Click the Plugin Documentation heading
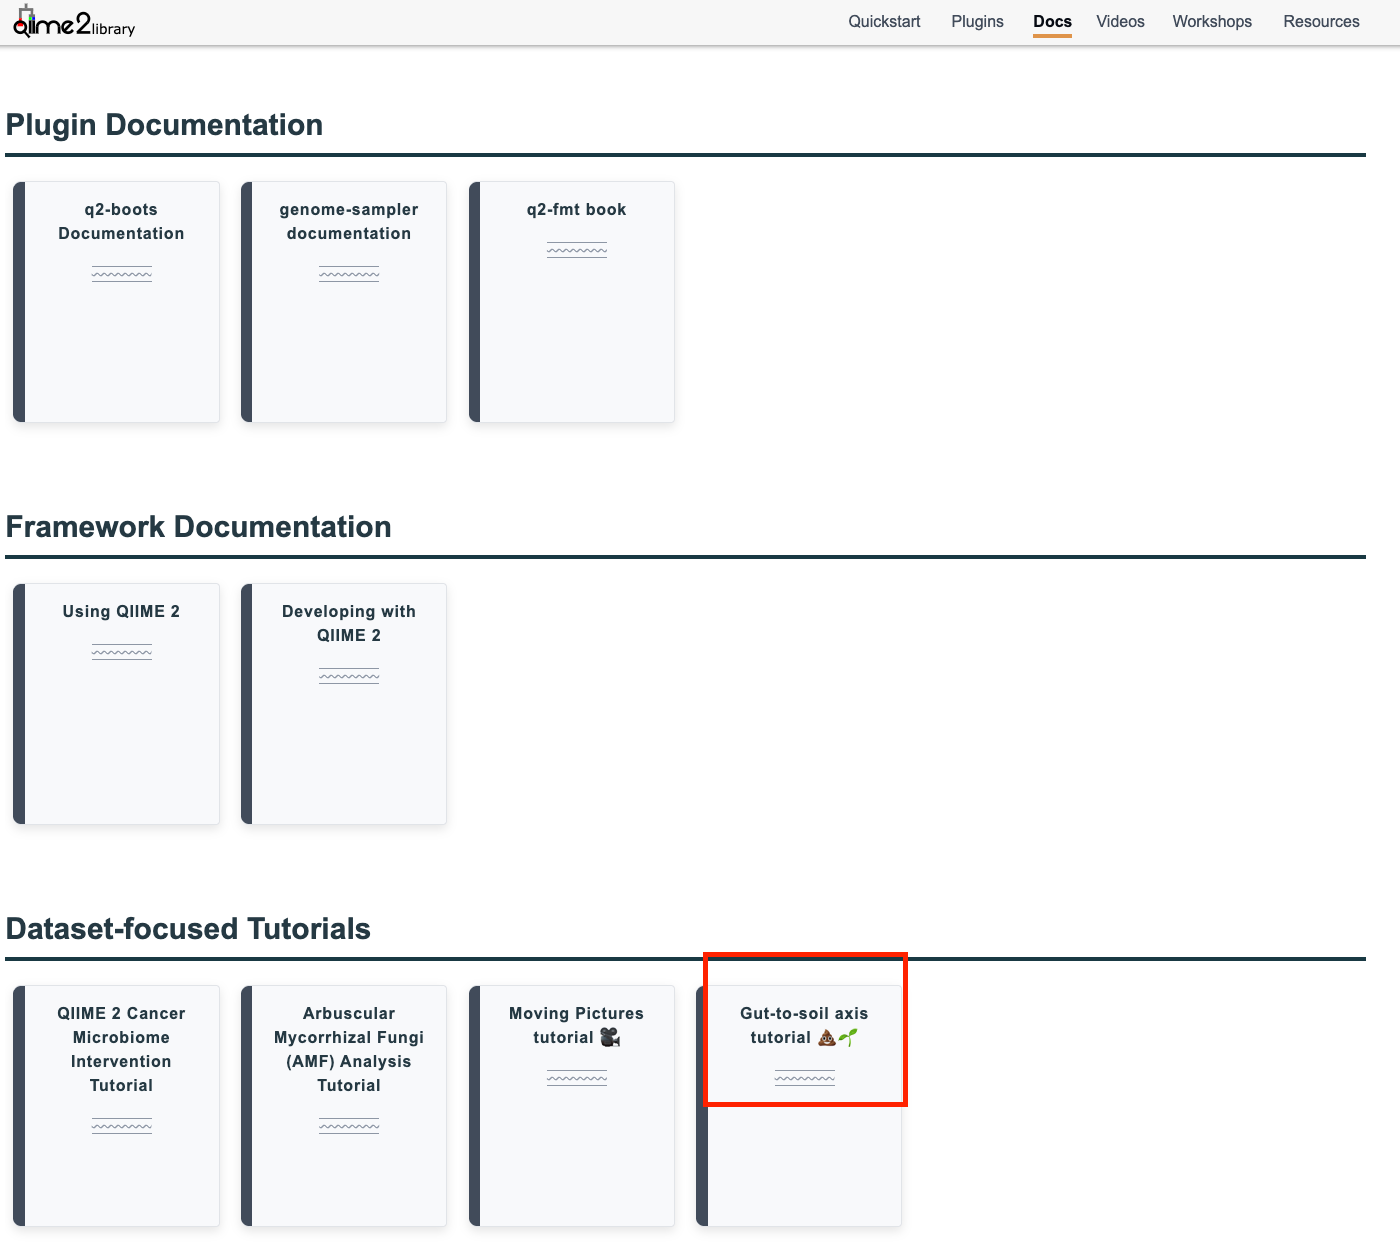1400x1255 pixels. point(164,125)
